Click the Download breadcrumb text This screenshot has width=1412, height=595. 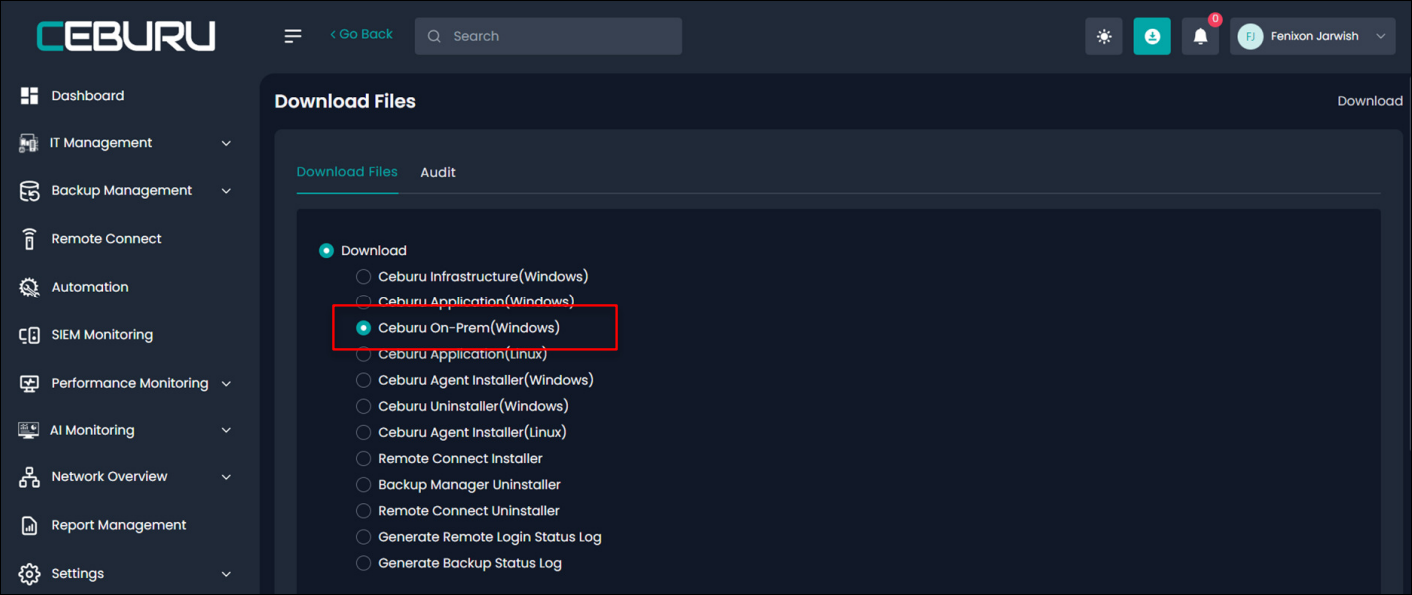tap(1370, 101)
